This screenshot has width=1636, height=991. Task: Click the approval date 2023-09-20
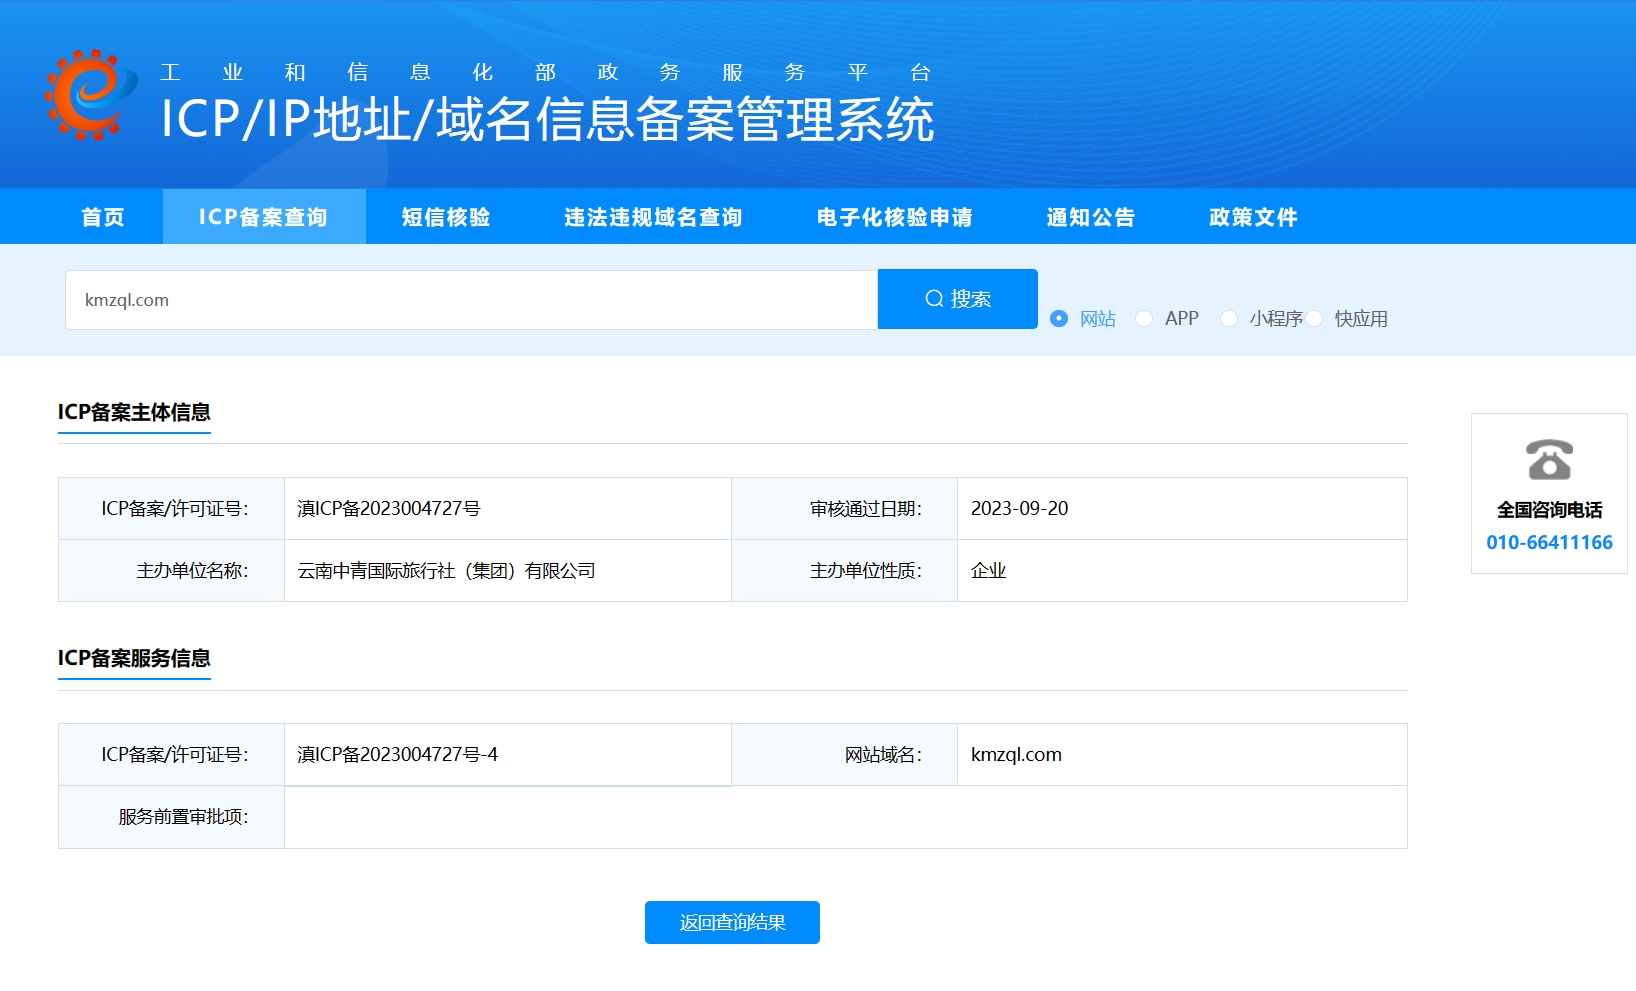[x=1019, y=508]
